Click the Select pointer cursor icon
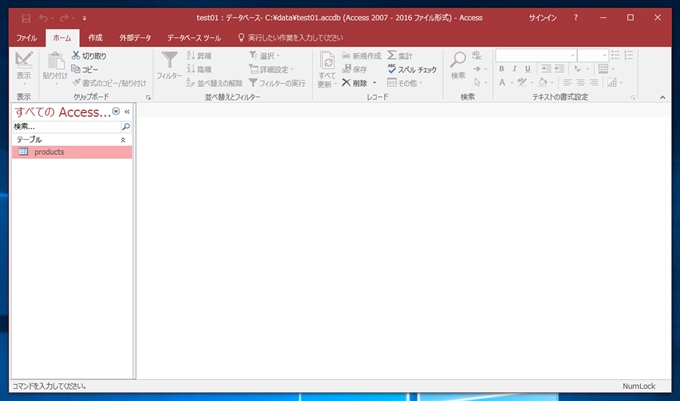680x401 pixels. [x=477, y=82]
